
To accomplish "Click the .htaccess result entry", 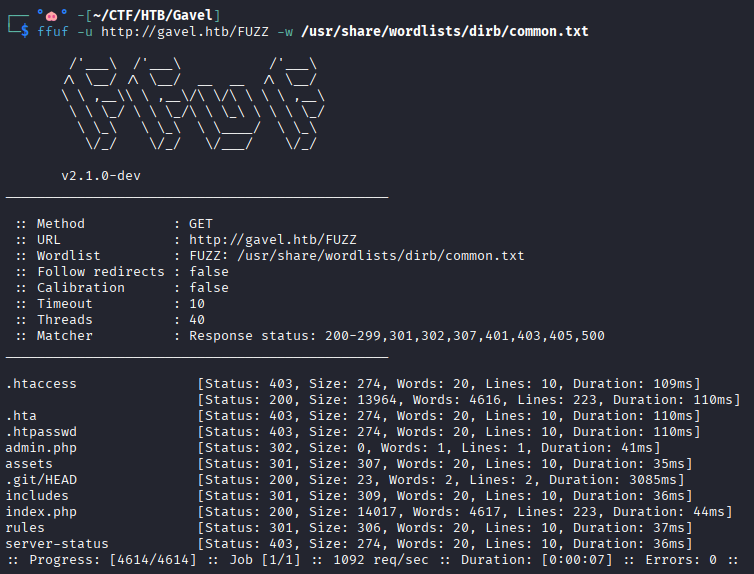I will 41,384.
